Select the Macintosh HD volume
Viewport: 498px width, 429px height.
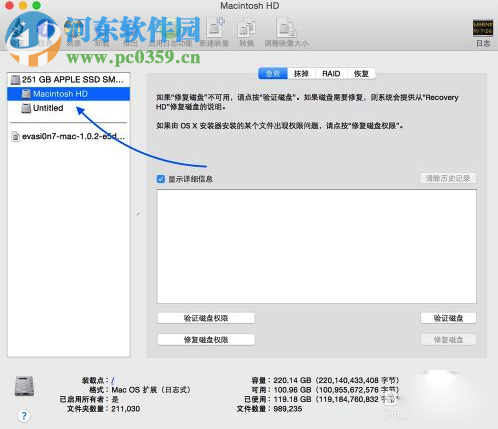[69, 94]
